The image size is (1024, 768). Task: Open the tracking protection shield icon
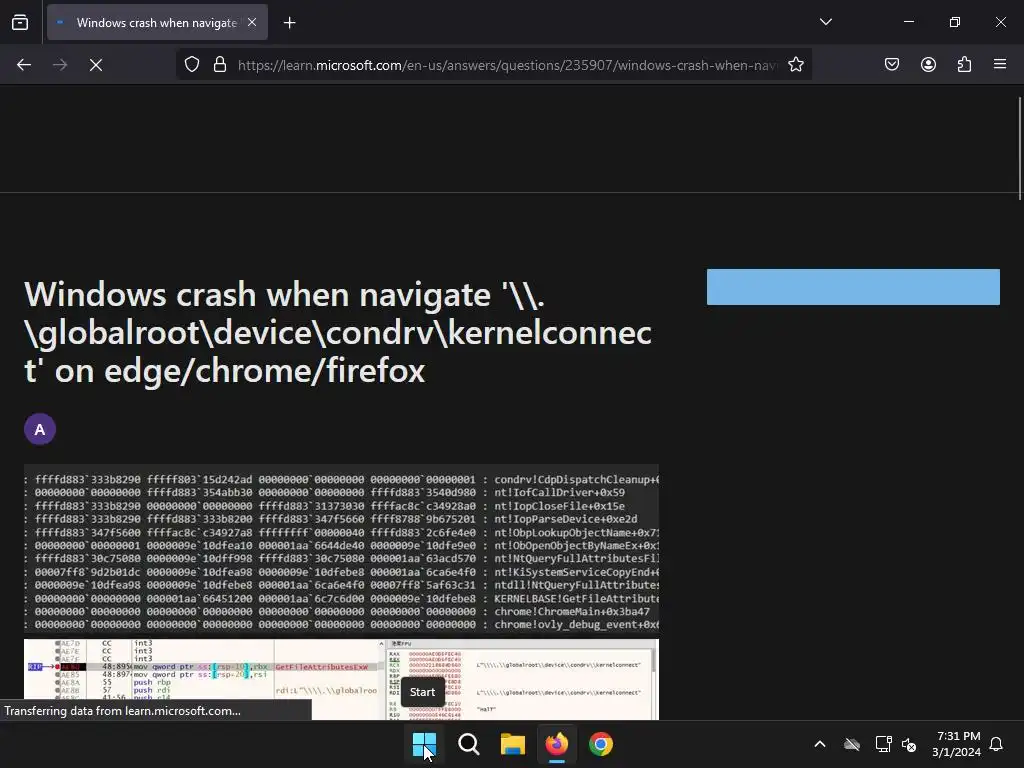tap(191, 65)
